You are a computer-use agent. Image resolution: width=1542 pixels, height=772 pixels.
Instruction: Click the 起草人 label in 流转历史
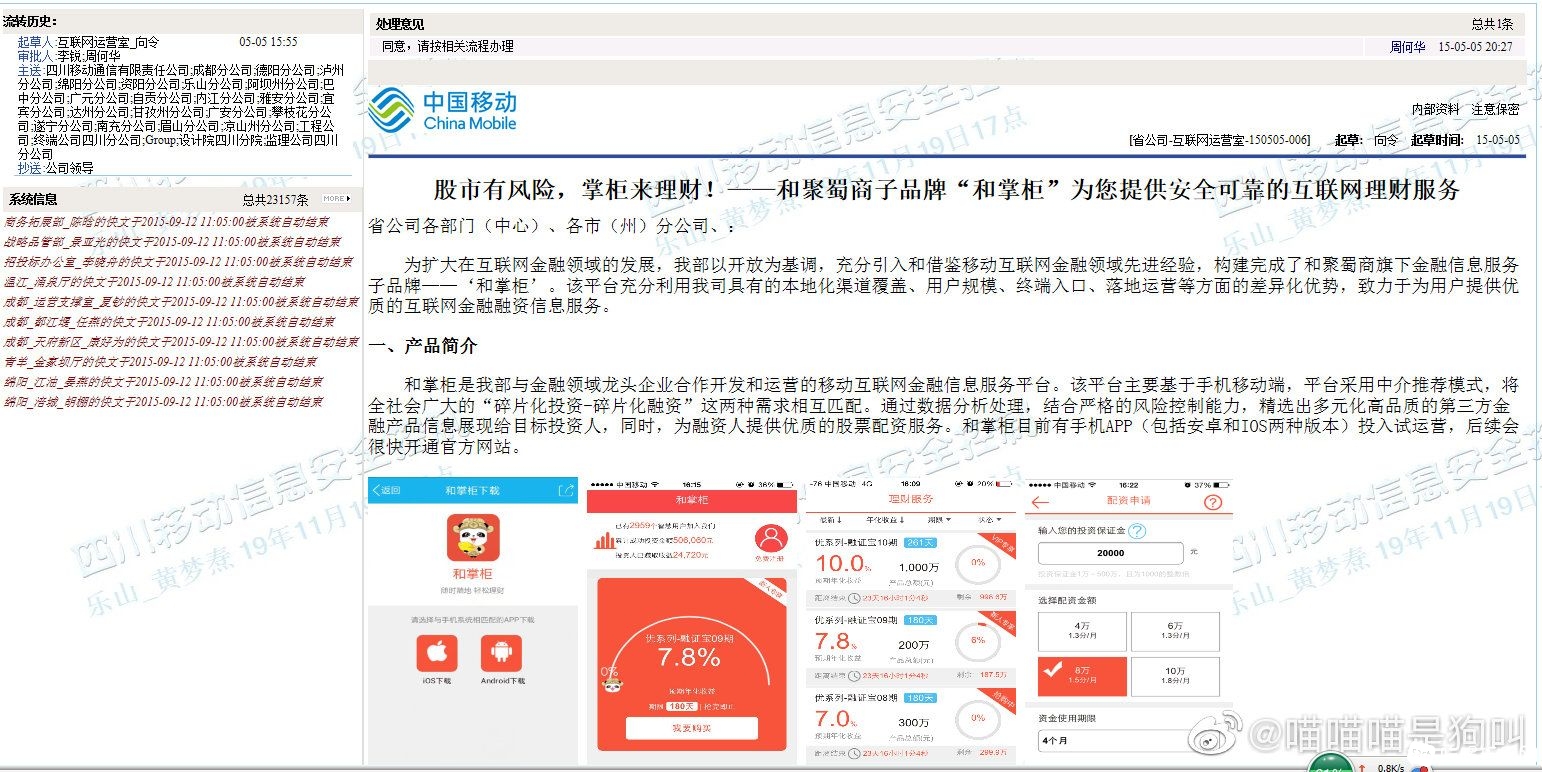[35, 43]
